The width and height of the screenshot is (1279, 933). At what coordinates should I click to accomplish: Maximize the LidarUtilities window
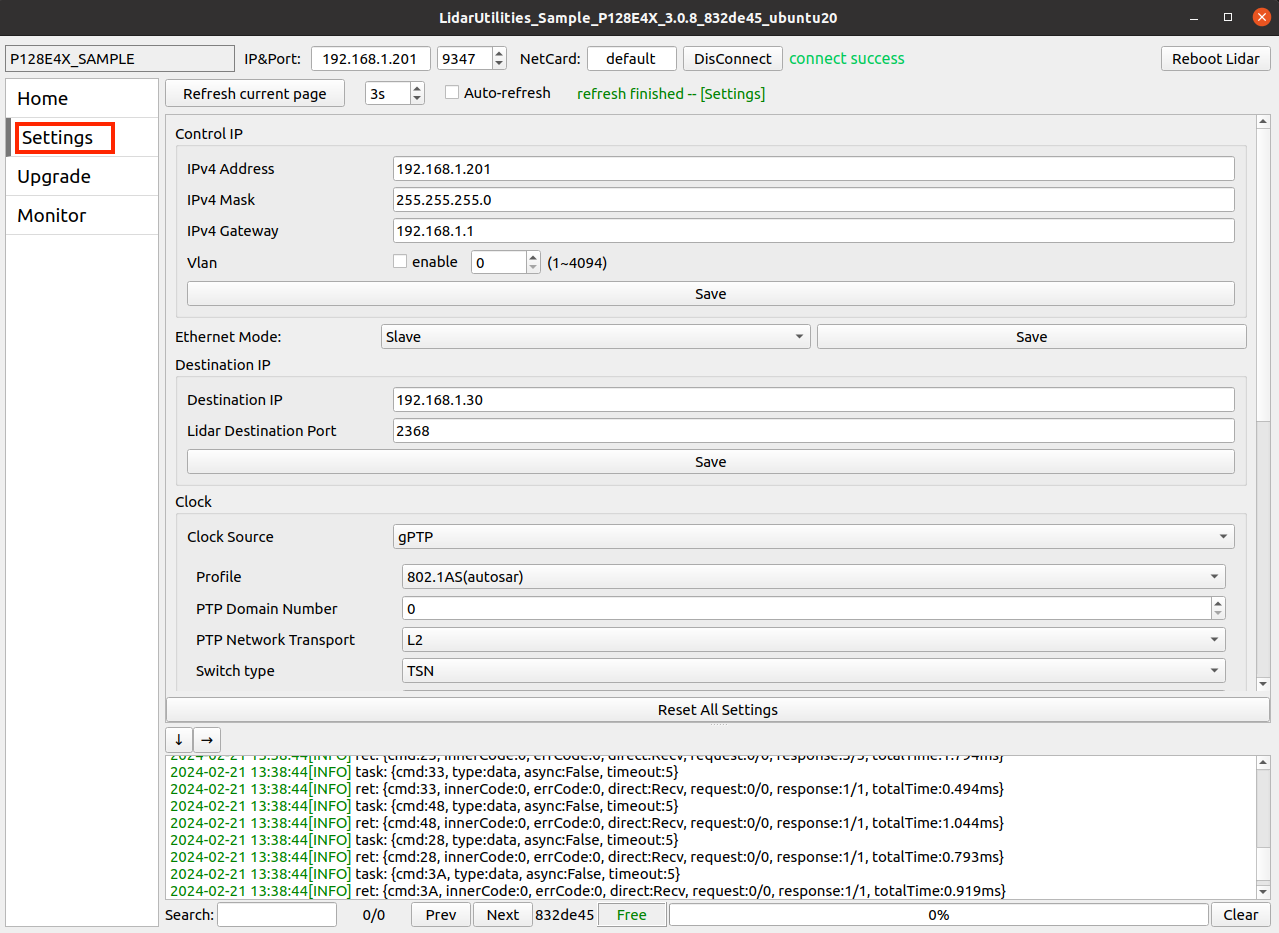(x=1228, y=17)
